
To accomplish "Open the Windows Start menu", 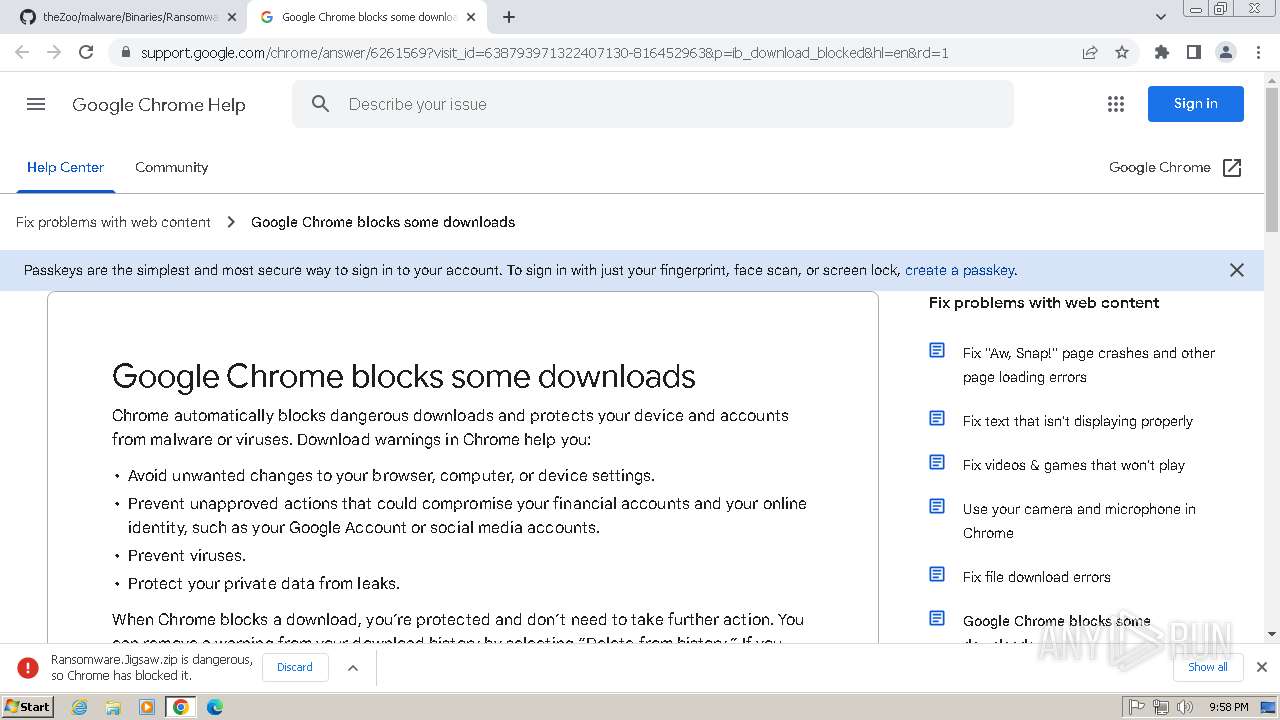I will coord(28,707).
